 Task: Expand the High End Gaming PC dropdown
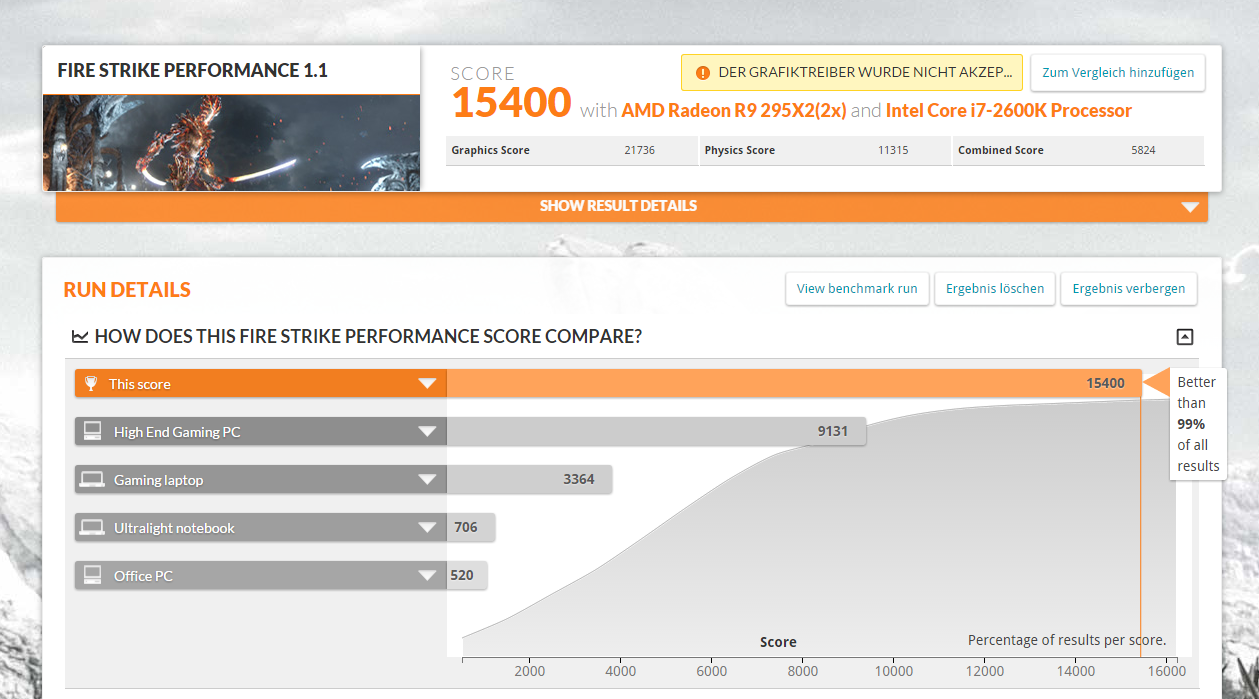click(x=427, y=432)
